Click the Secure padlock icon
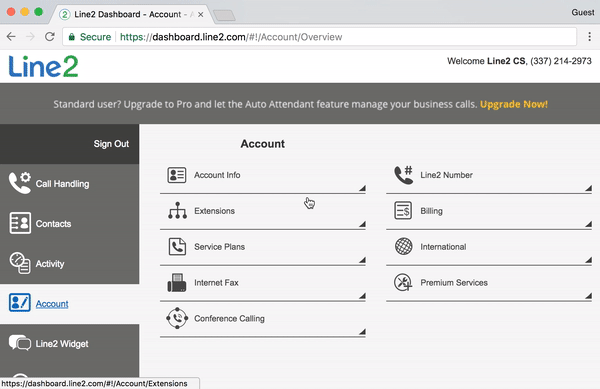 coord(72,37)
